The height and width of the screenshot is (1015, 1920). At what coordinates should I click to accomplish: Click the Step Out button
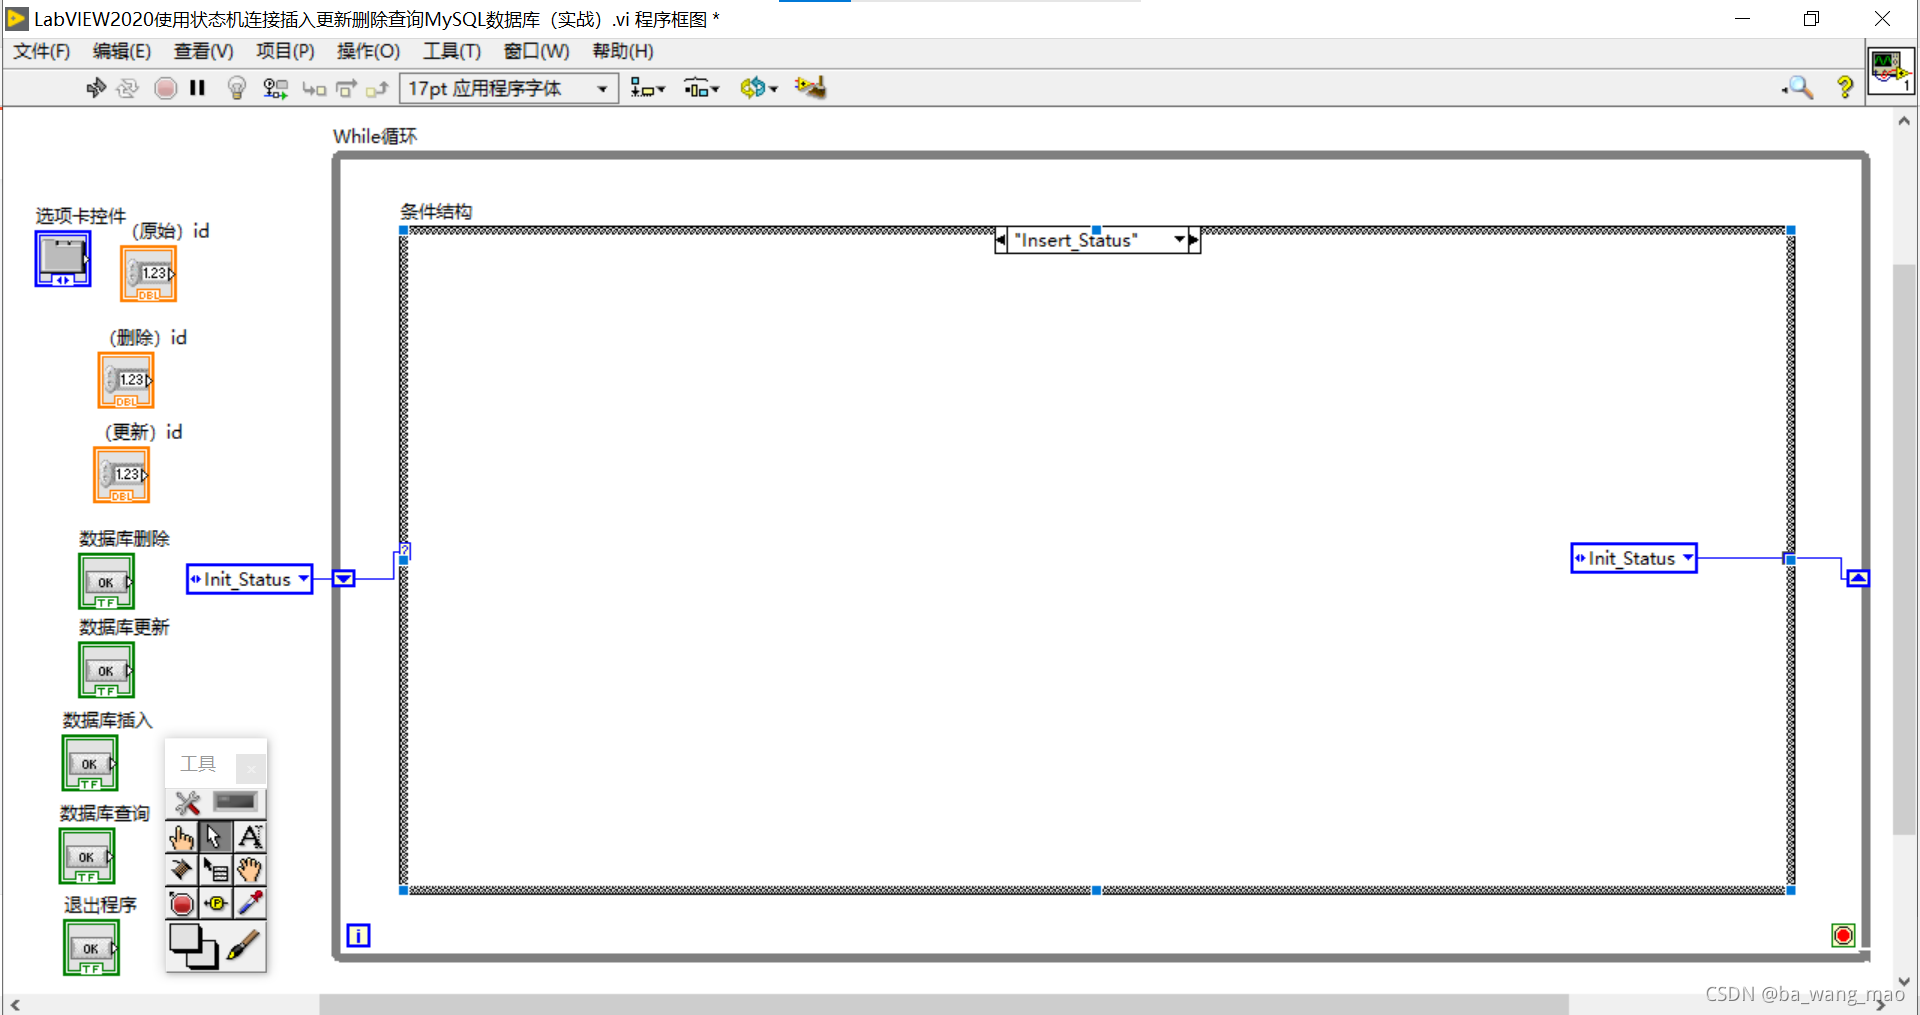coord(377,89)
